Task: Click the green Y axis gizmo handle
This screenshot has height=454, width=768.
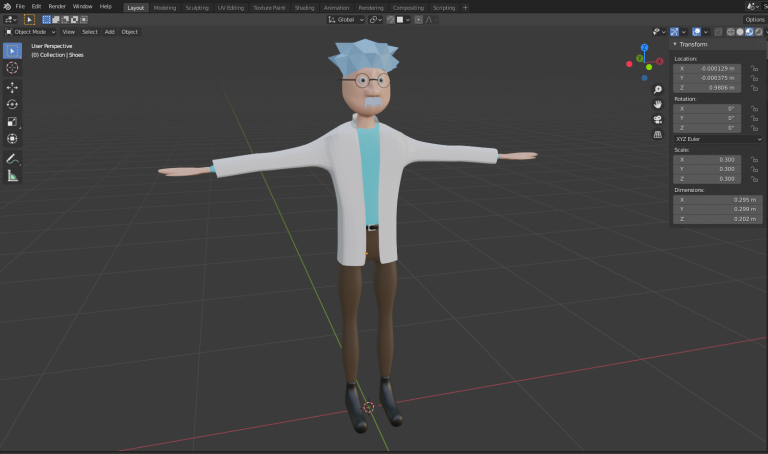Action: coord(640,58)
